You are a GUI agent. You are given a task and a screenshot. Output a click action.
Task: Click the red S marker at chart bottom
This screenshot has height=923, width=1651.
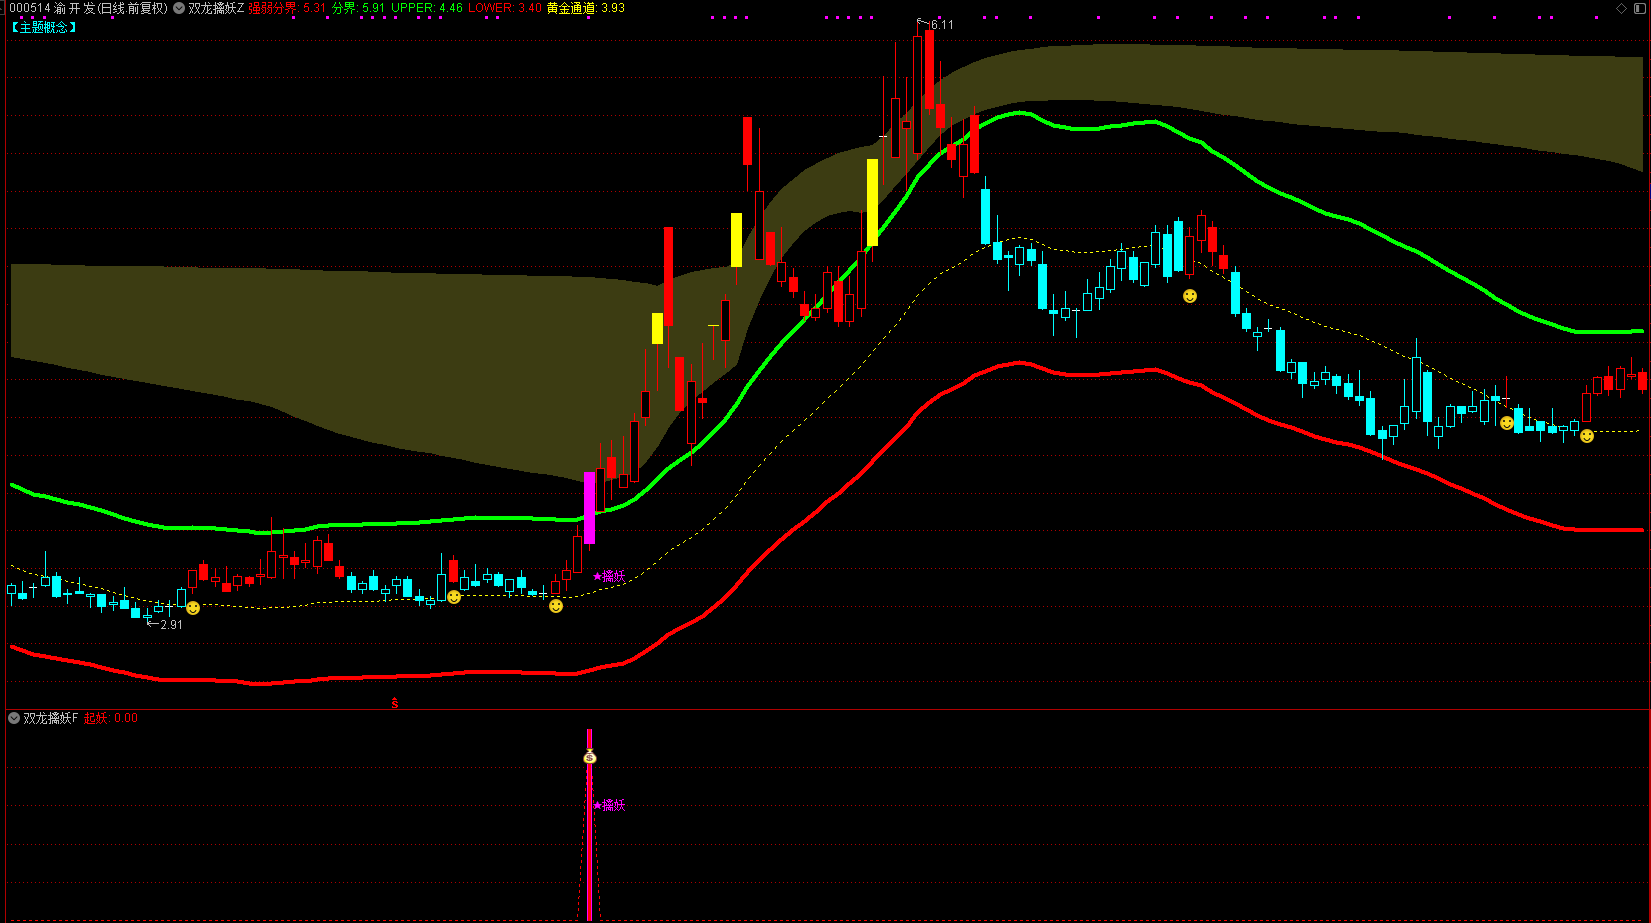(395, 703)
